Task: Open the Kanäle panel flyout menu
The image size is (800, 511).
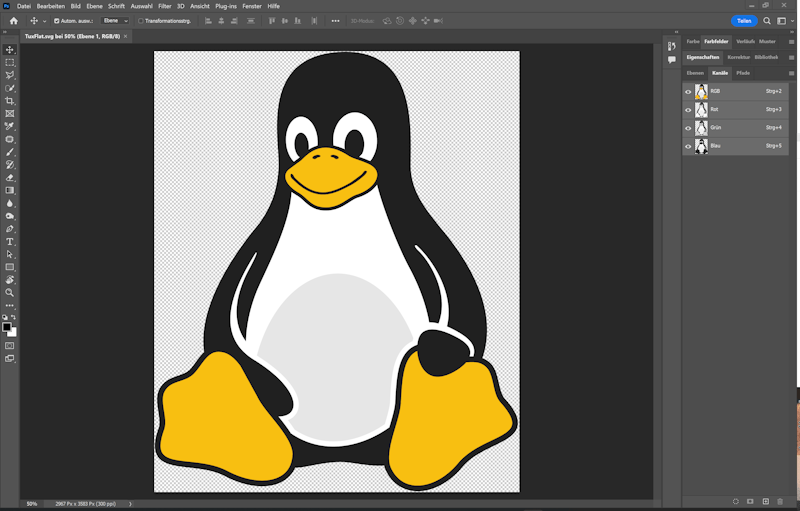Action: (791, 73)
